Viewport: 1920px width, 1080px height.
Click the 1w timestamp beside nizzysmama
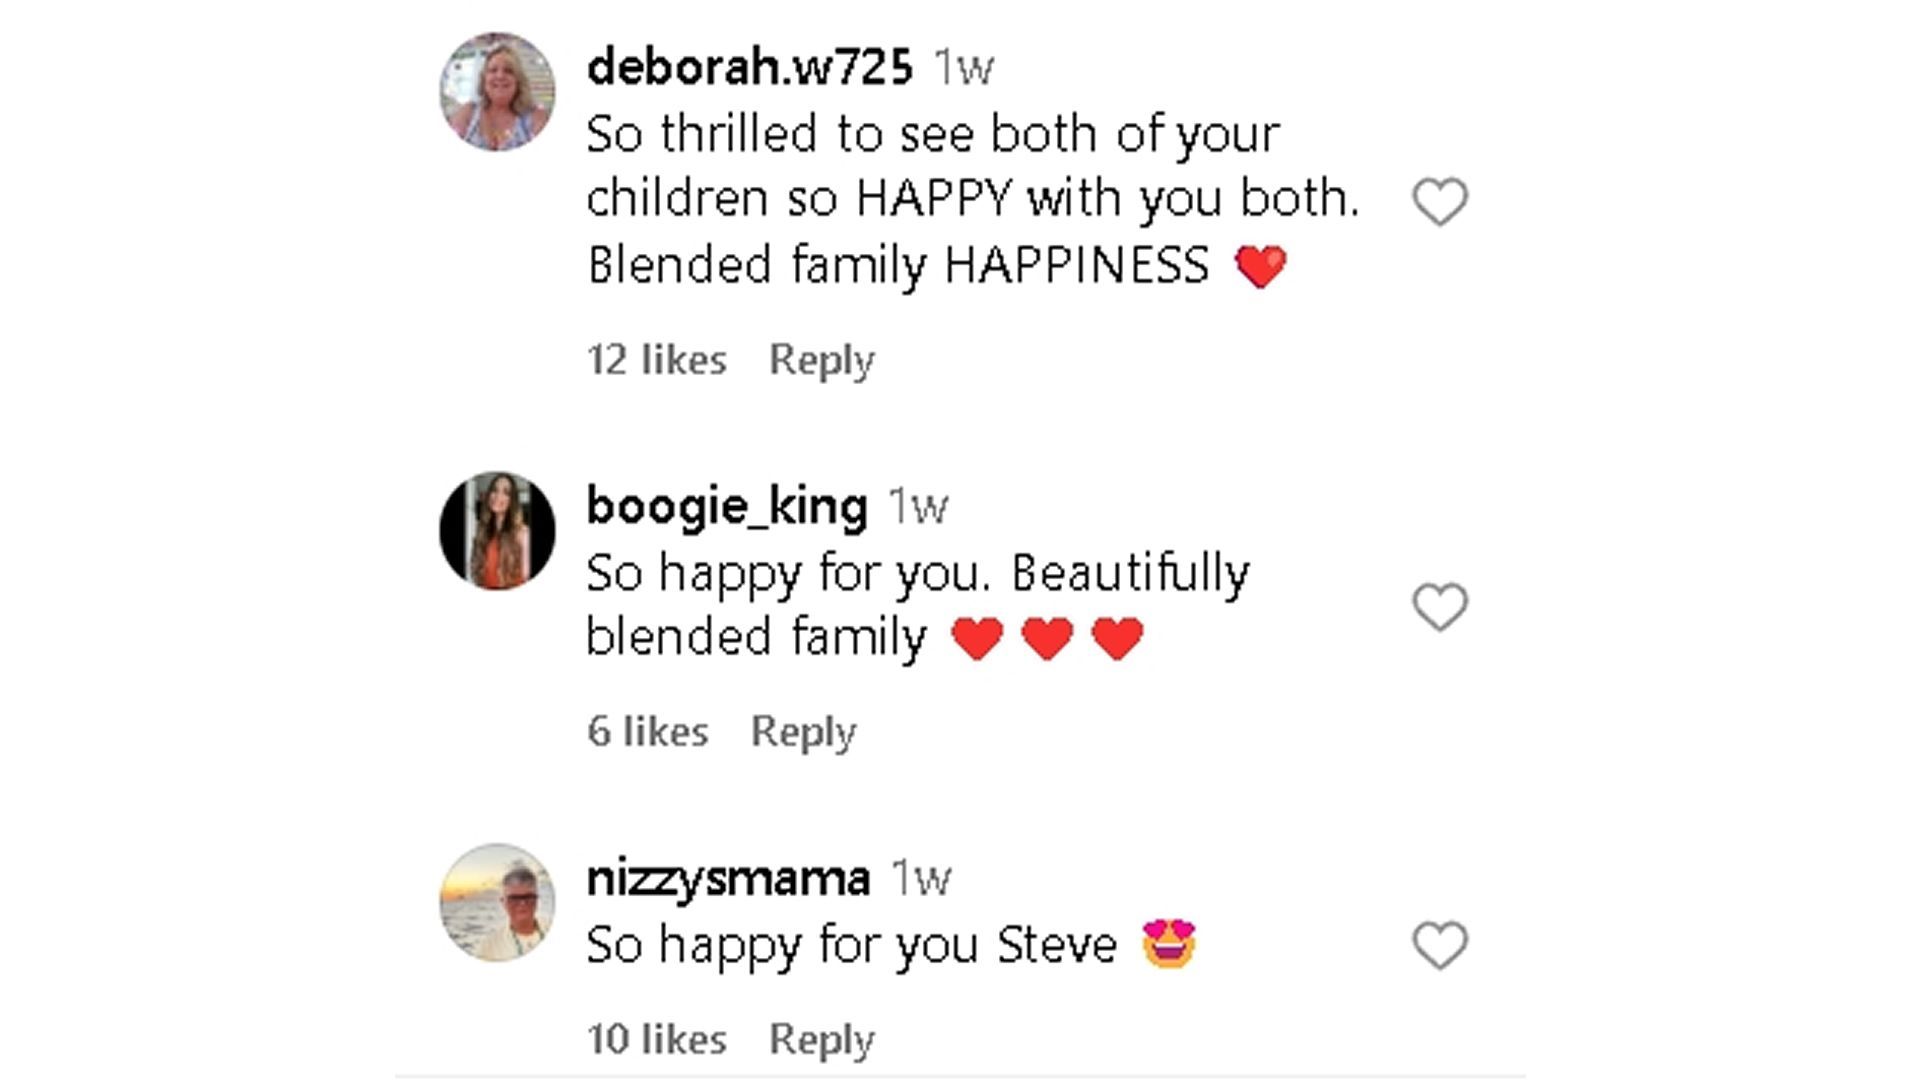coord(920,879)
